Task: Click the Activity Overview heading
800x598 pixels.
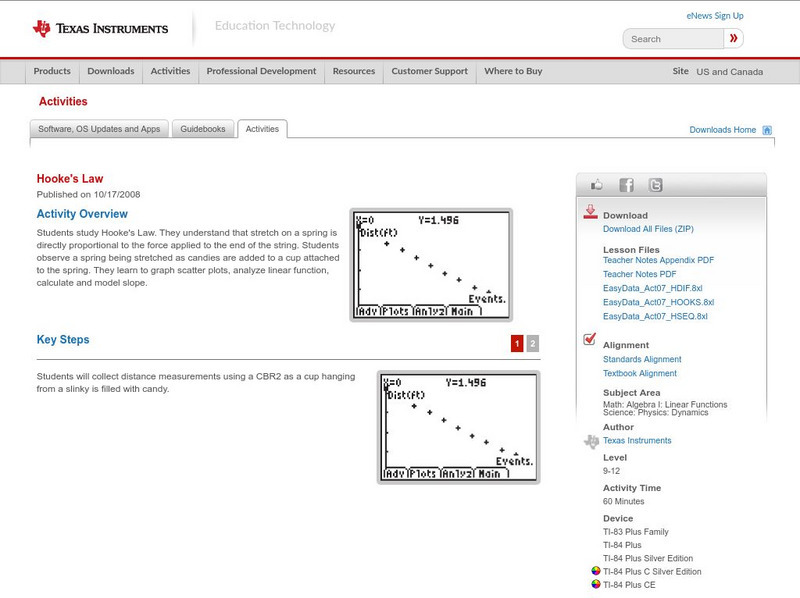Action: point(82,214)
